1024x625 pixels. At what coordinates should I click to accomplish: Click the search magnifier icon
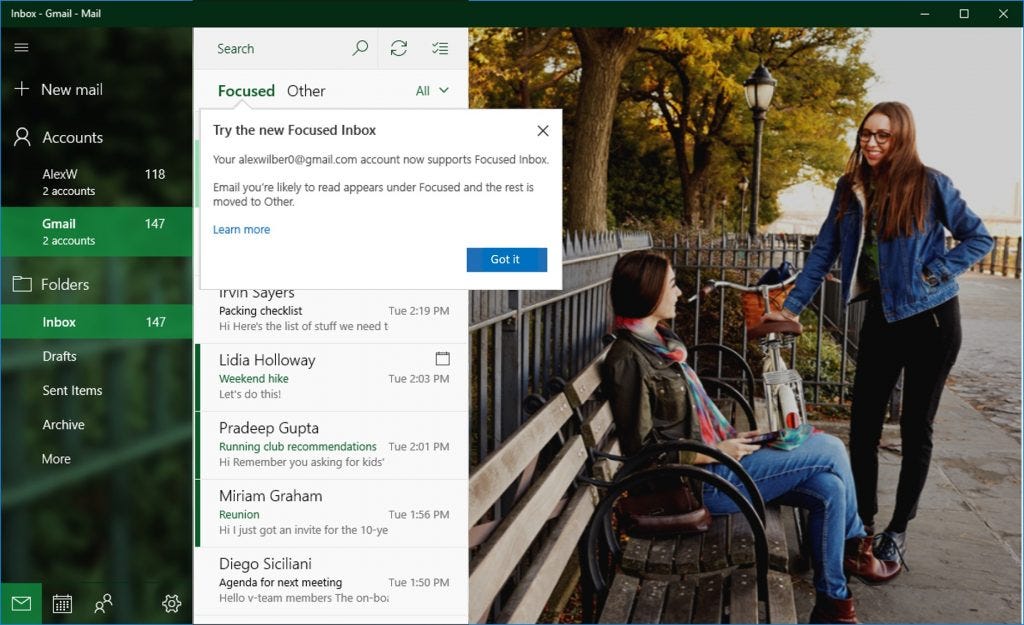click(359, 47)
